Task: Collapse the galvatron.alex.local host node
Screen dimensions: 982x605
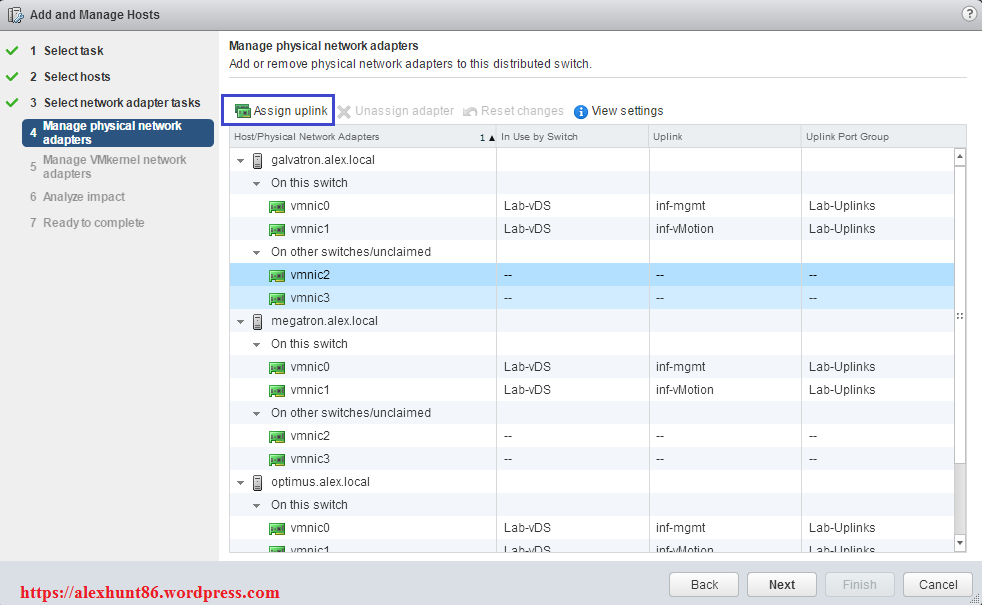Action: point(240,160)
